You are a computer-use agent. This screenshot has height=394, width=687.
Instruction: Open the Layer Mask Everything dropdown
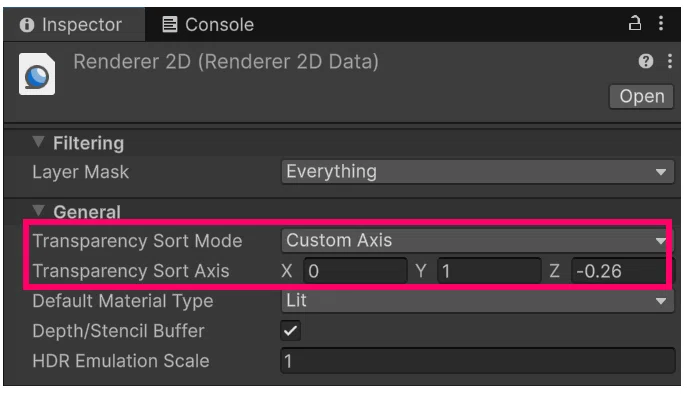pos(478,172)
